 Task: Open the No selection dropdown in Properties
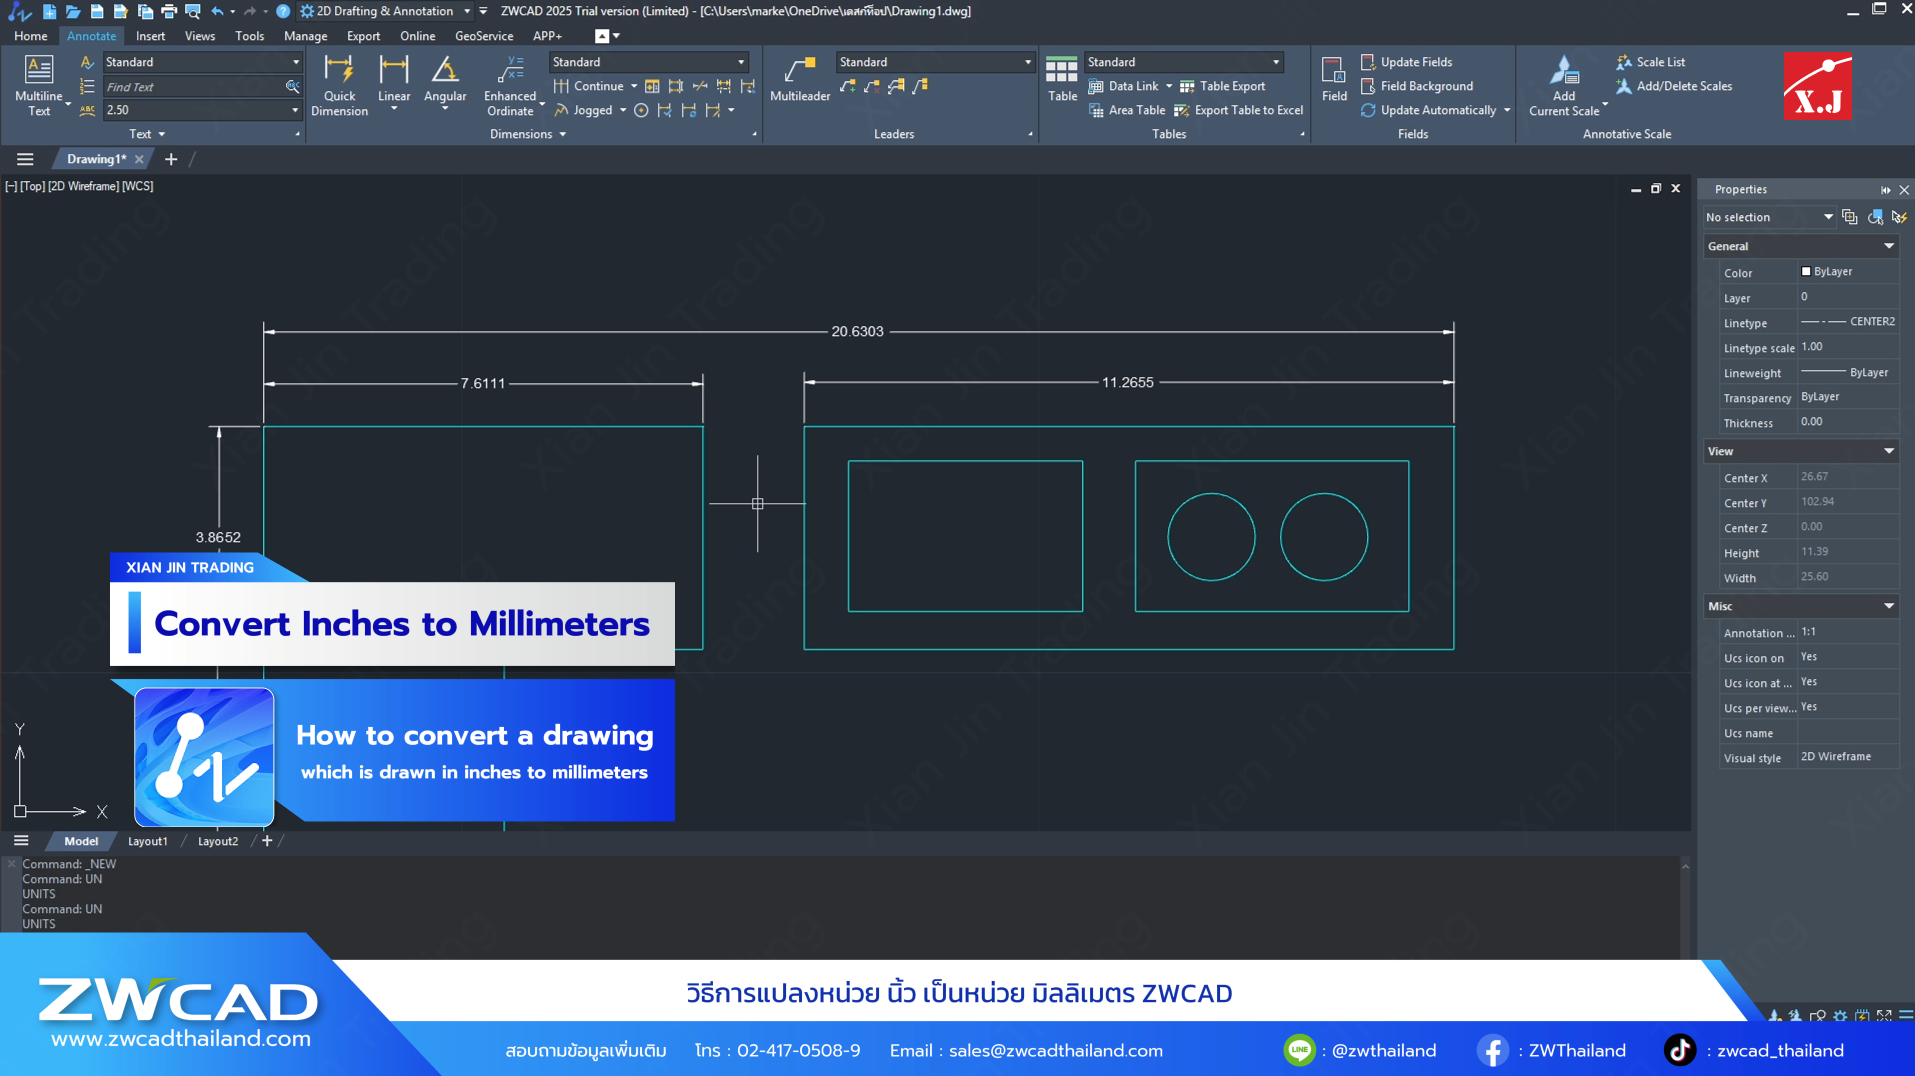click(1827, 217)
